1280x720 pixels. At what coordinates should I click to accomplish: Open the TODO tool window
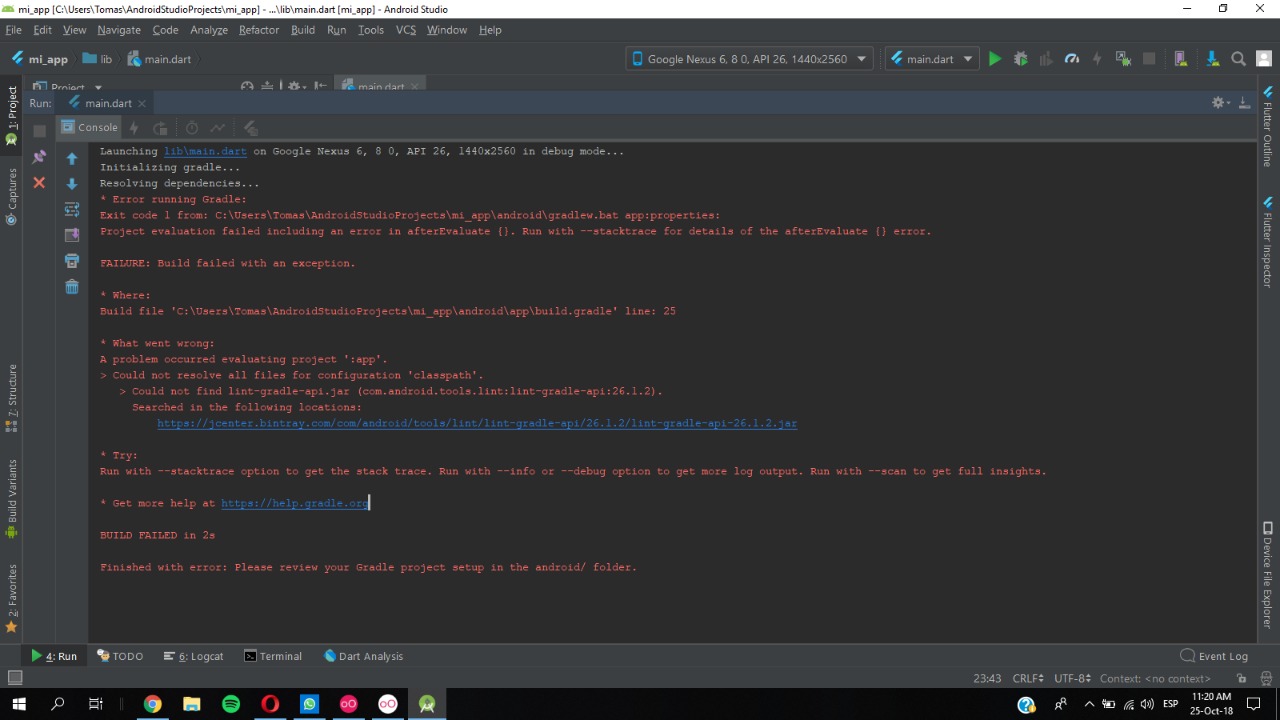point(120,656)
